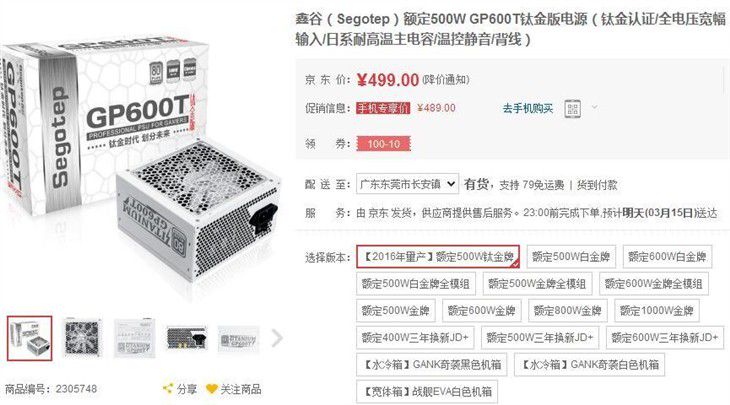730x405 pixels.
Task: Click the first thumbnail with box and PSU
Action: pyautogui.click(x=29, y=338)
